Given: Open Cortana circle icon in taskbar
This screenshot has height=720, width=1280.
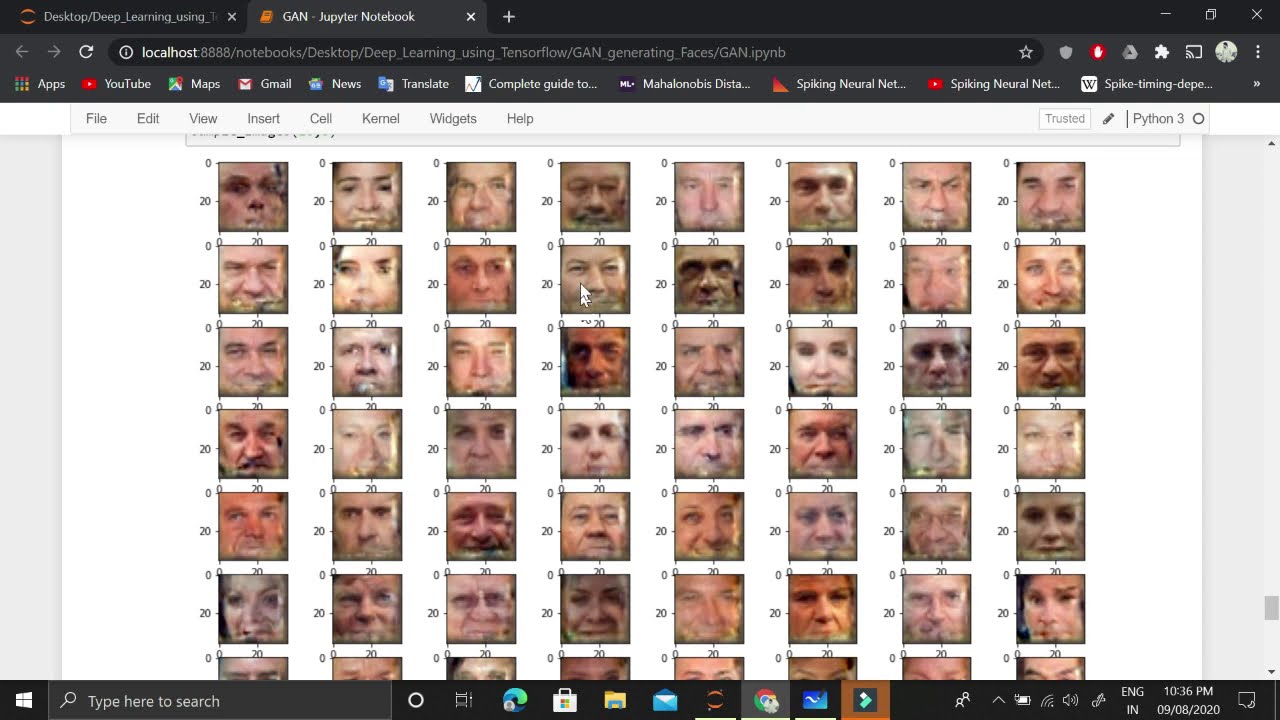Looking at the screenshot, I should [416, 700].
